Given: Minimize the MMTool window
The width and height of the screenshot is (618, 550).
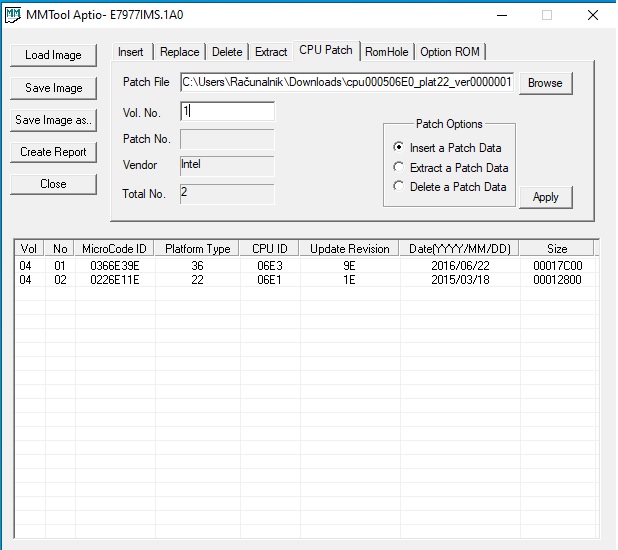Looking at the screenshot, I should (x=502, y=15).
